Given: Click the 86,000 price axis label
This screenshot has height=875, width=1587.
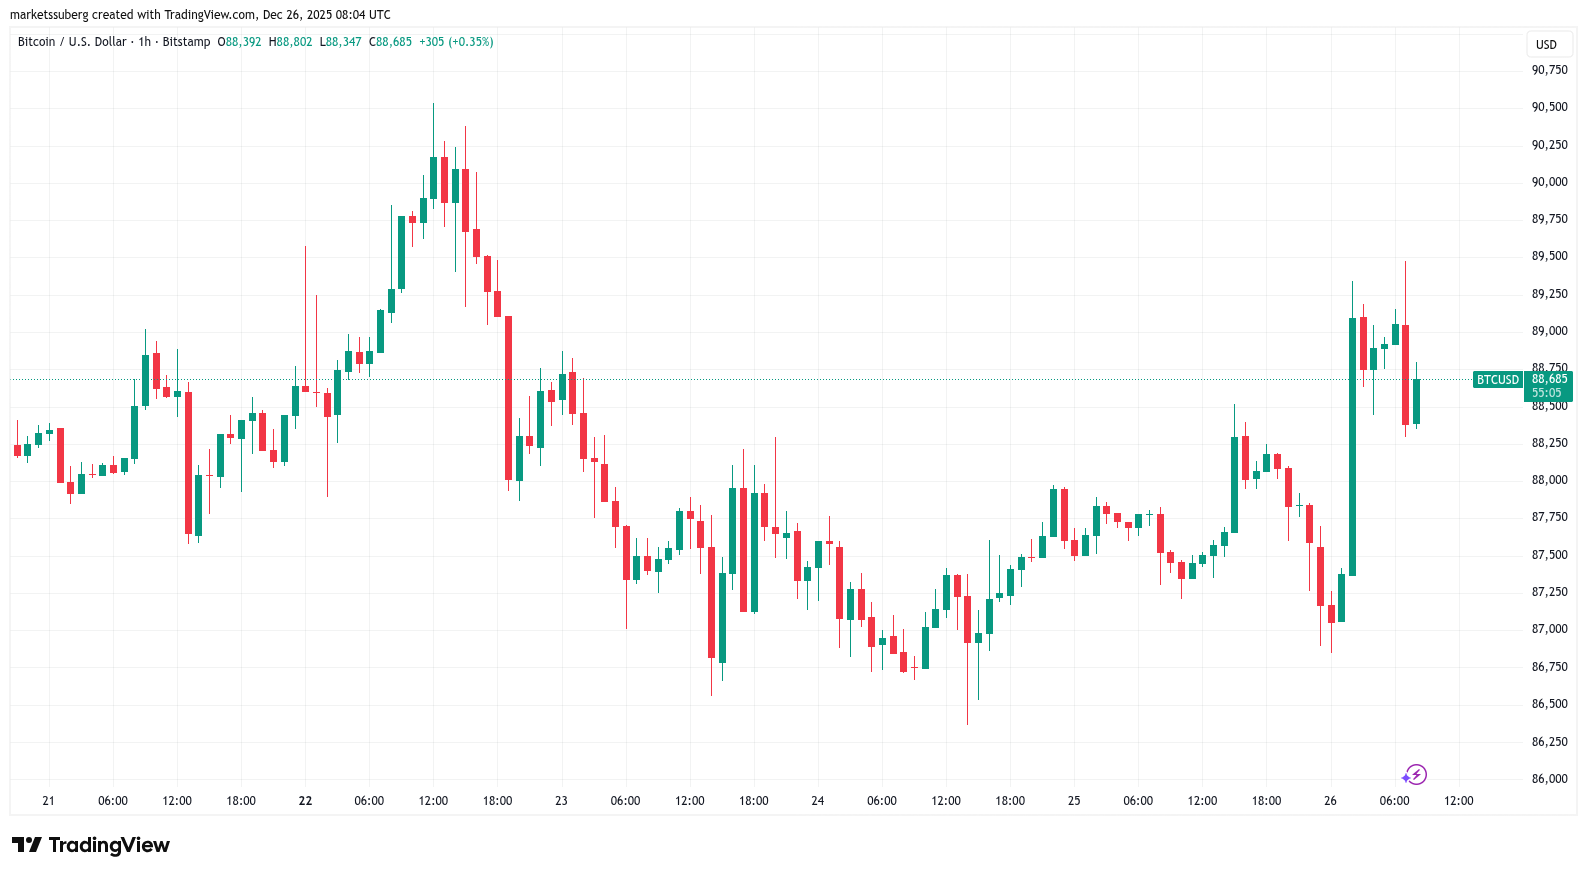Looking at the screenshot, I should (x=1549, y=779).
